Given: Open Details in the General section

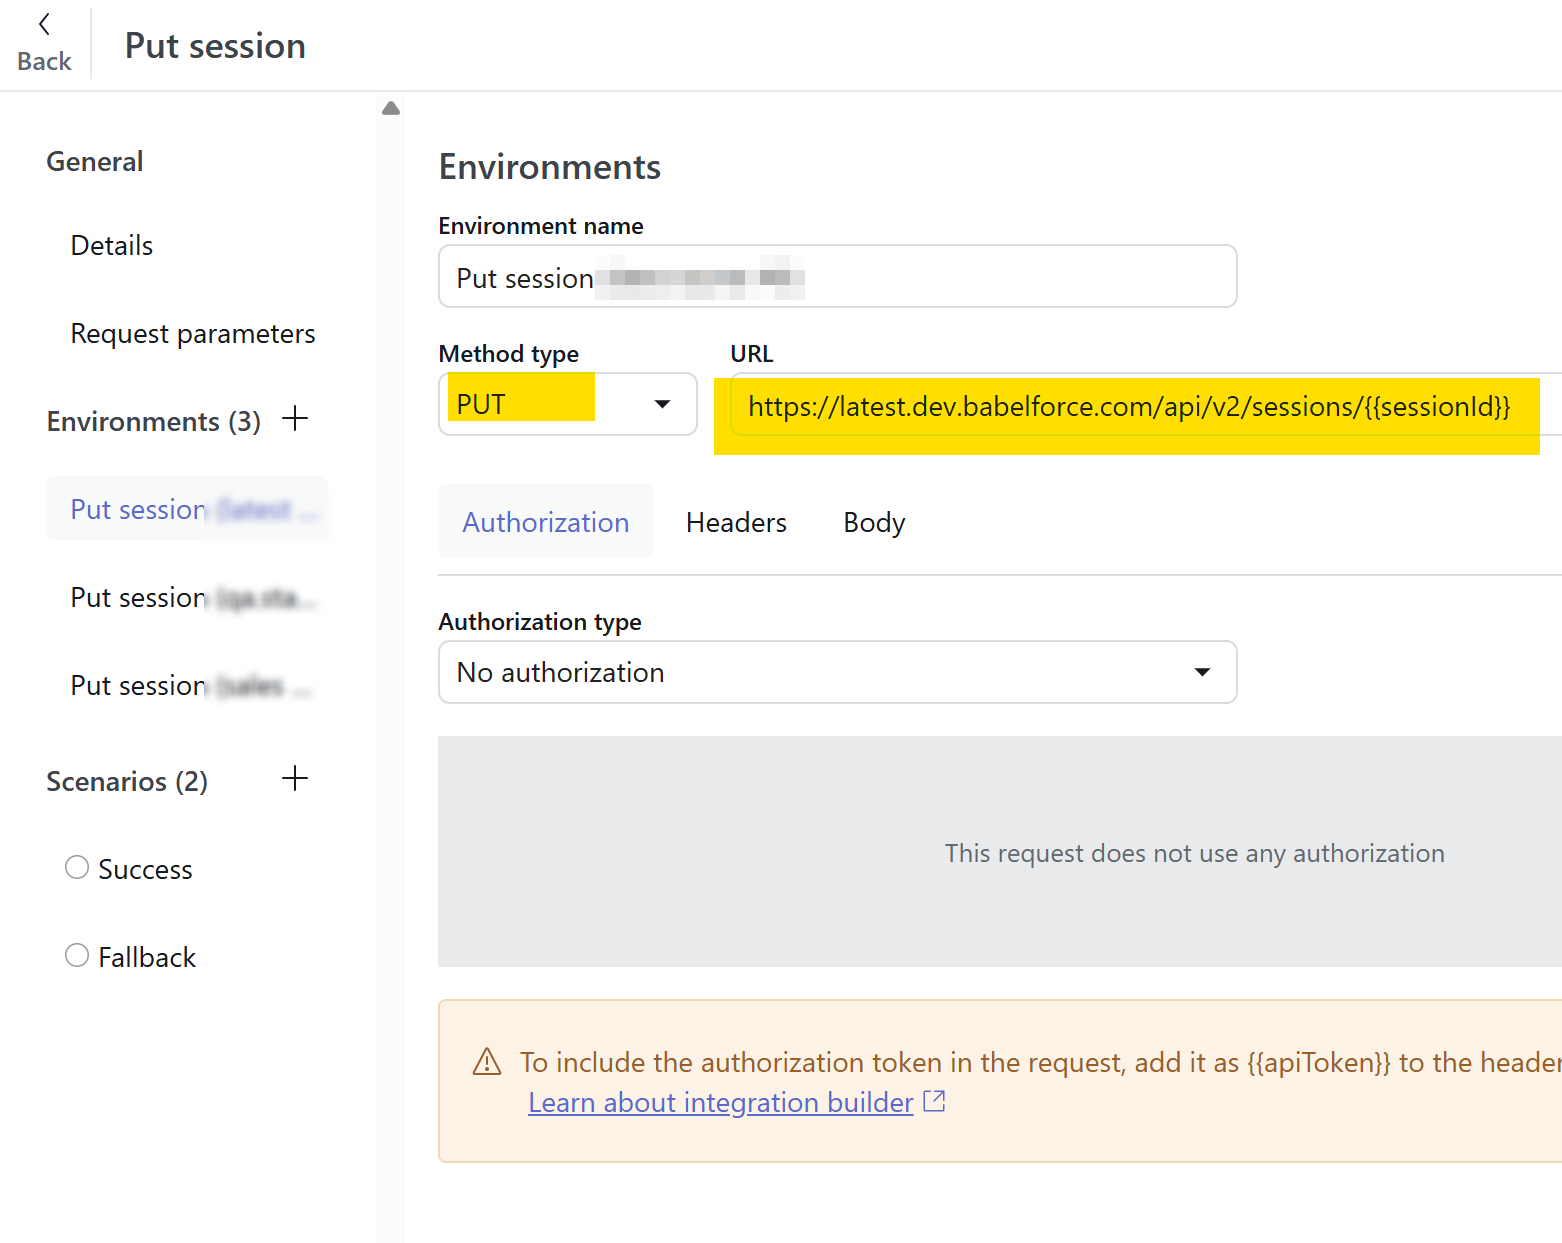Looking at the screenshot, I should 112,246.
